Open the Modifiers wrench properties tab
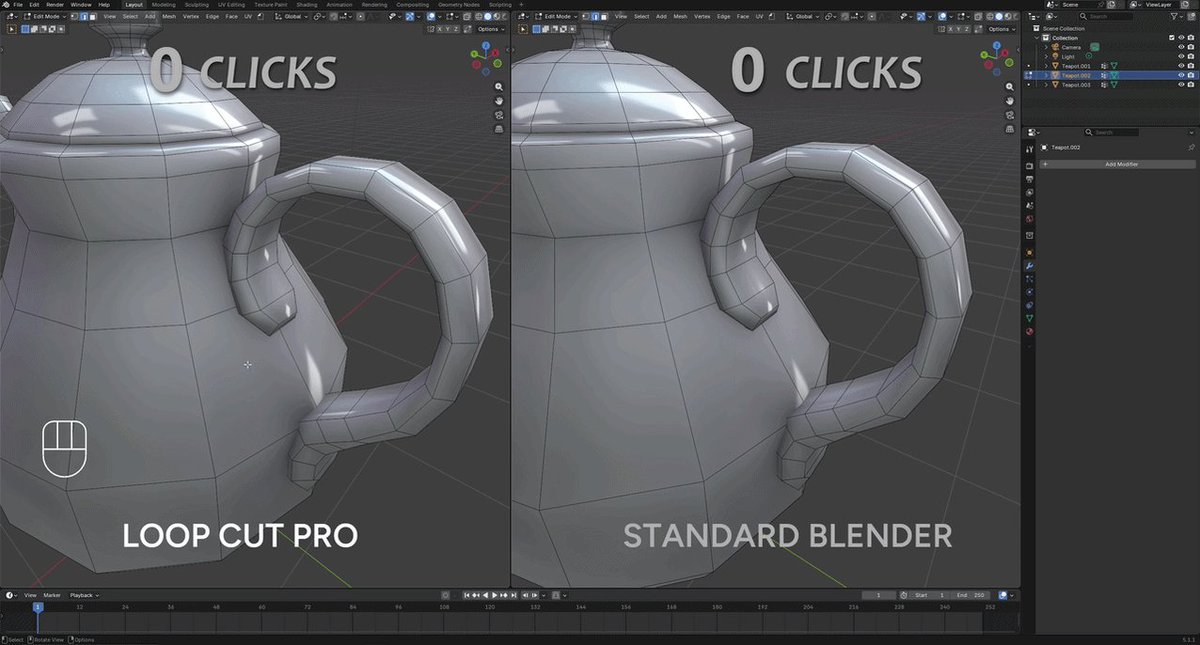 tap(1029, 266)
